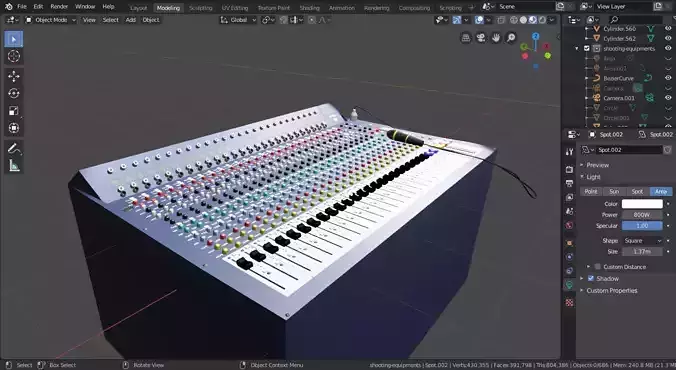Open the Physics properties tab

click(x=570, y=257)
